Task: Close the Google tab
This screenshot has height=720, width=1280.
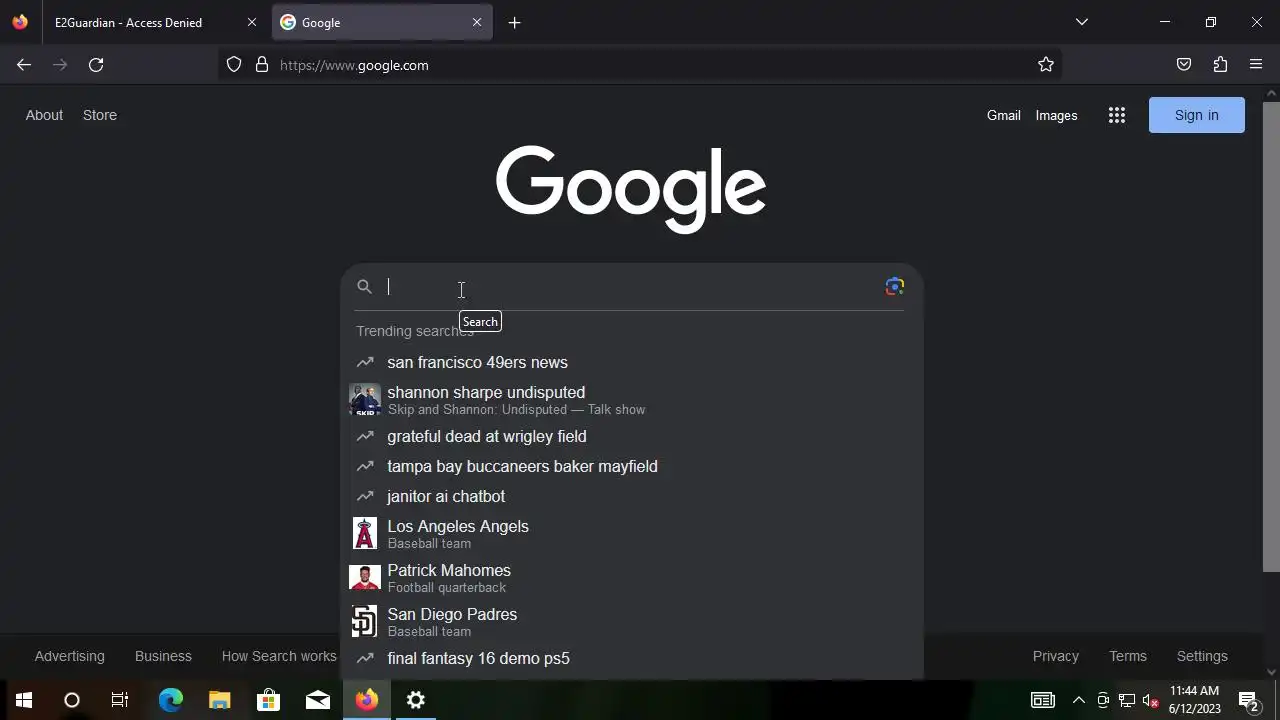Action: (x=477, y=22)
